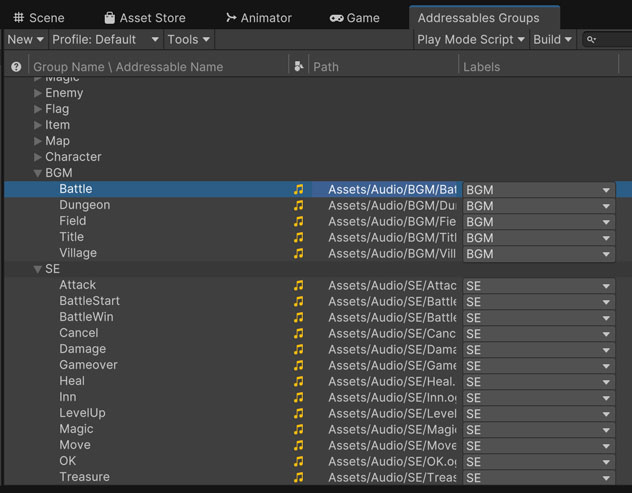Screen dimensions: 632x493
Task: Click the path Assets/Audio/SE/OK.o
Action: [x=392, y=462]
